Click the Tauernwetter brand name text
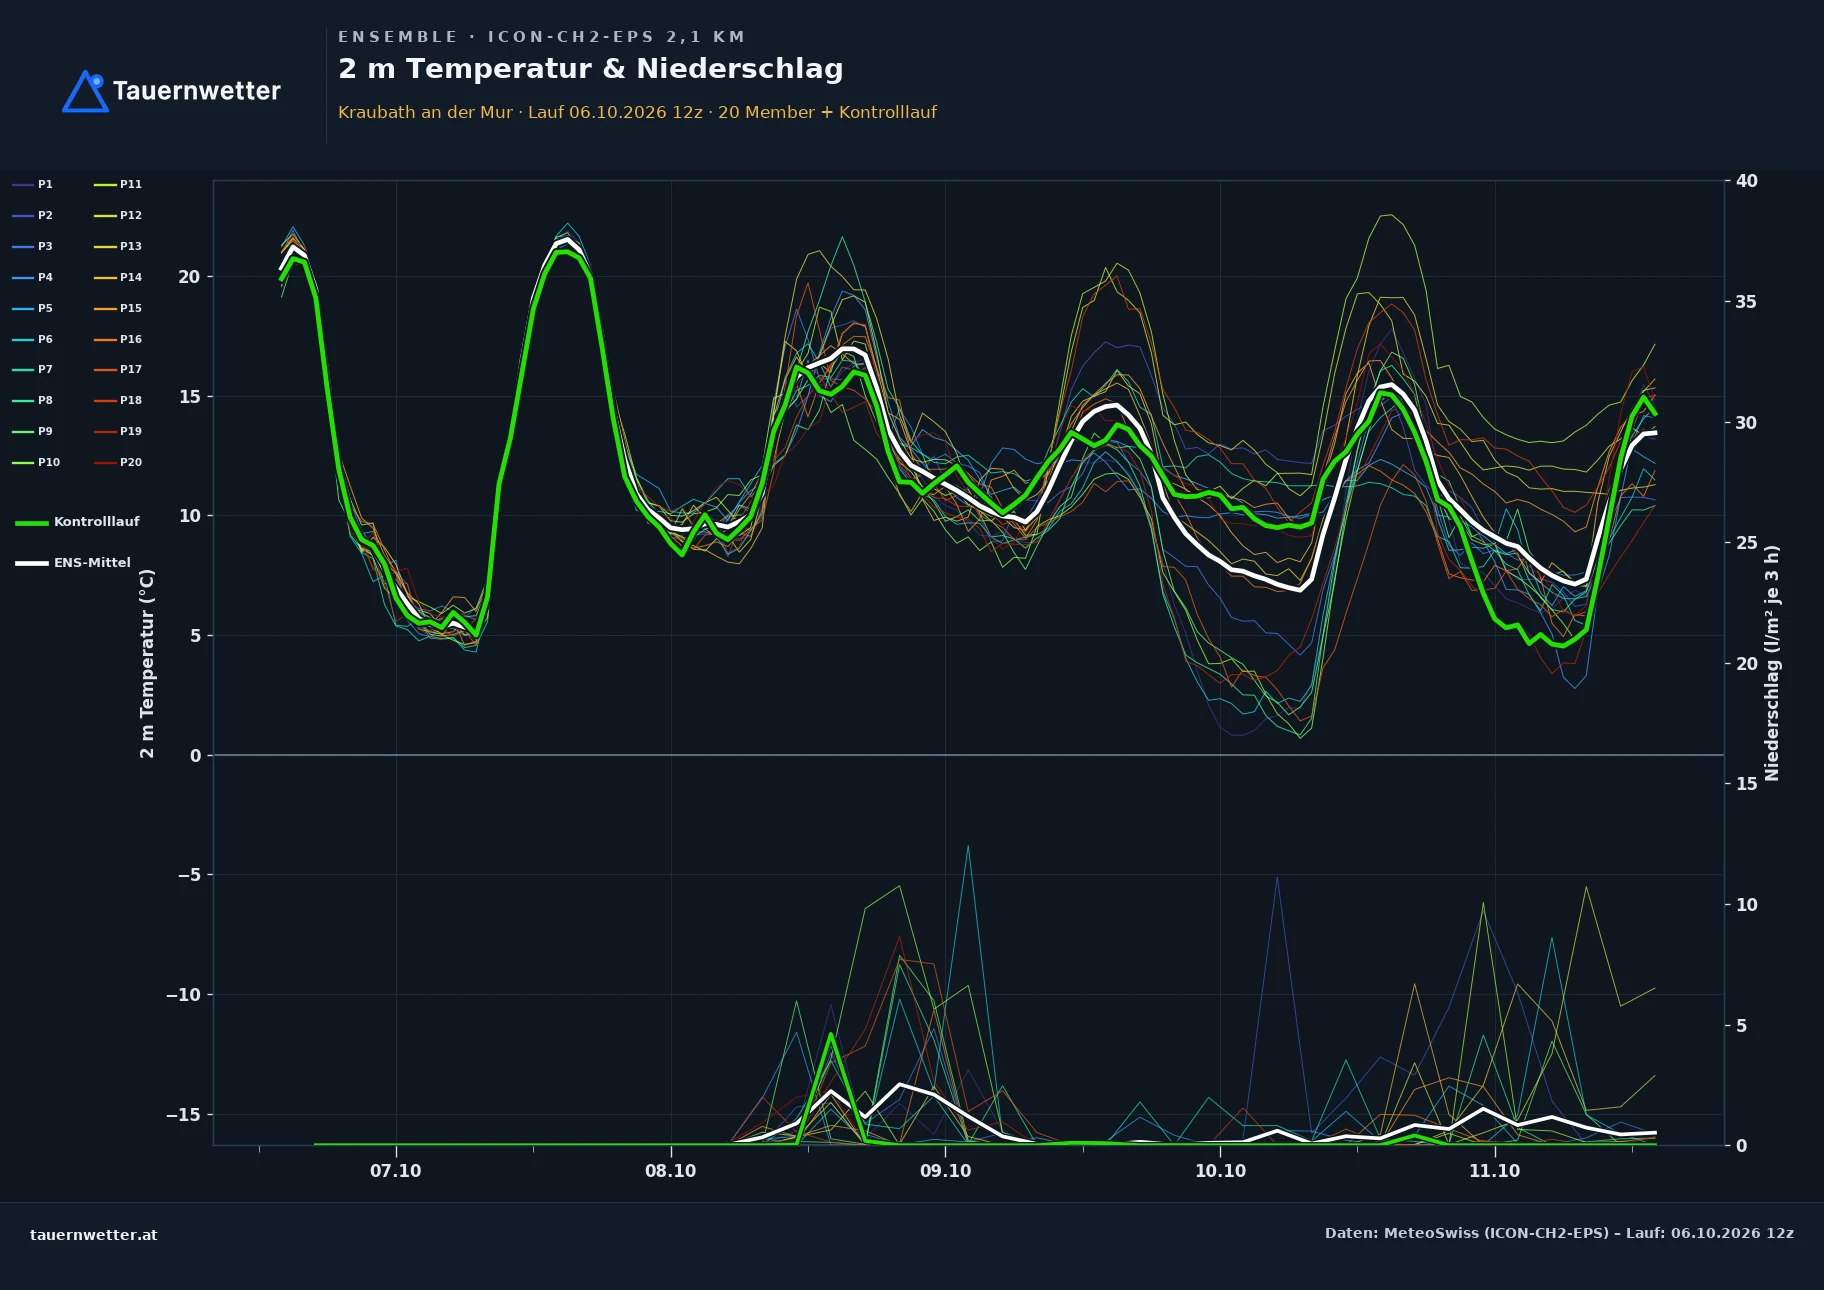1824x1290 pixels. pos(197,91)
